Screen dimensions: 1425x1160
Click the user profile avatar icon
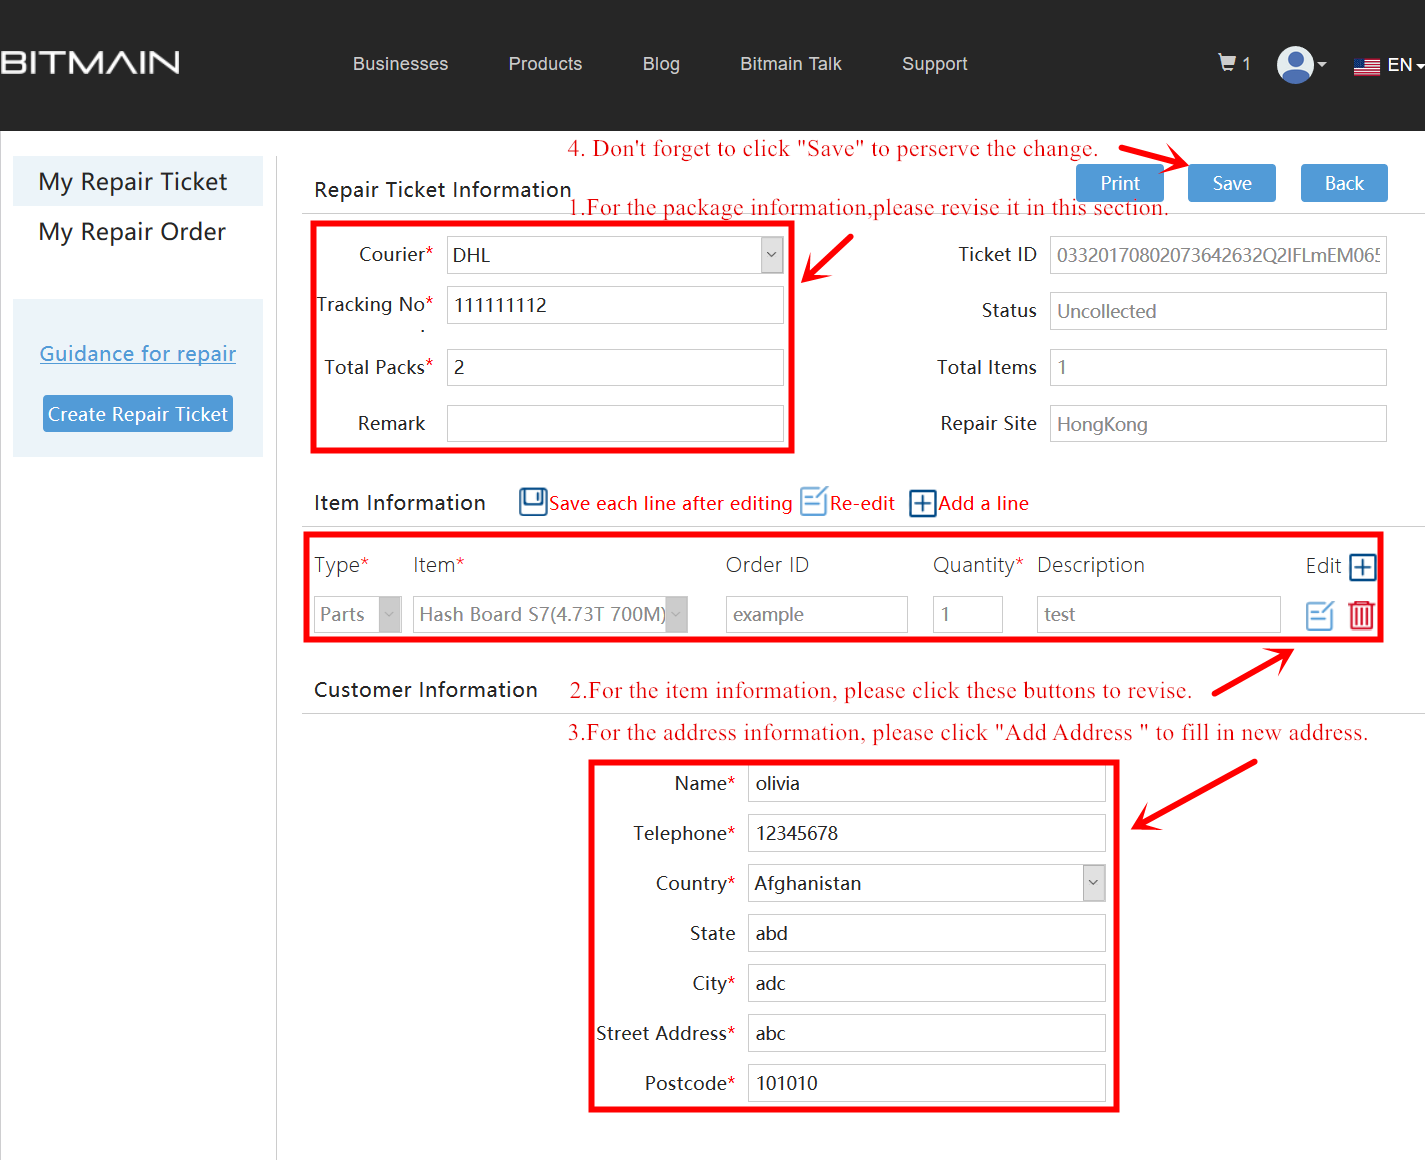pyautogui.click(x=1294, y=64)
